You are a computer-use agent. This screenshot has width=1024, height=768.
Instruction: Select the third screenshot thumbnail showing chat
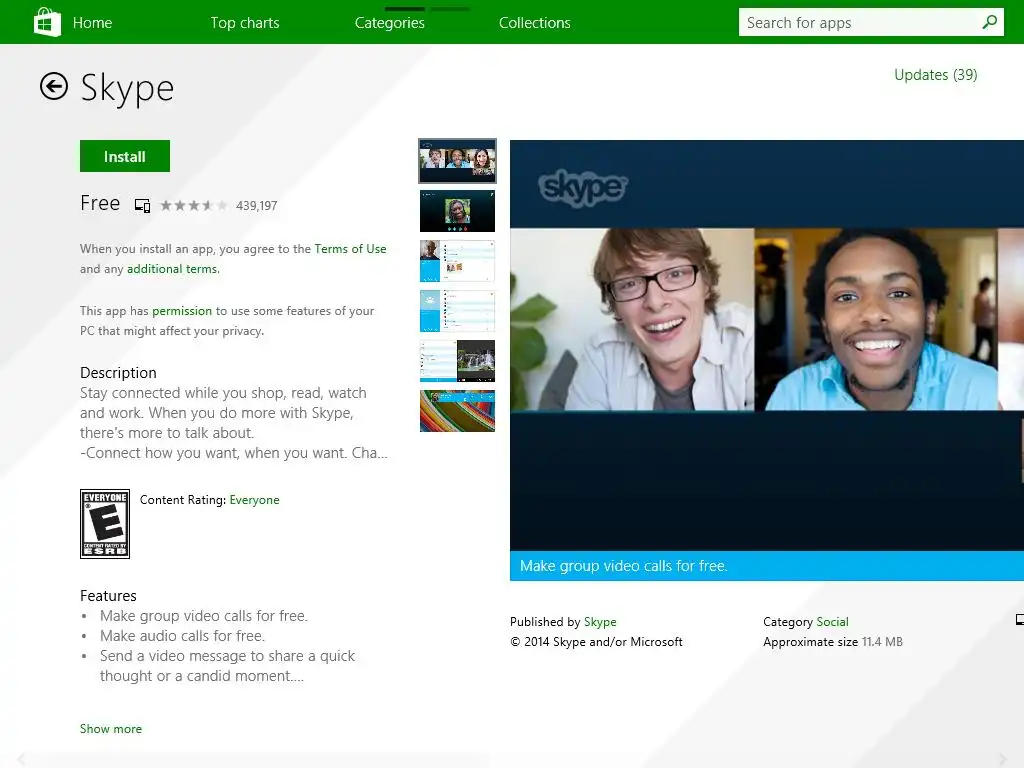457,261
